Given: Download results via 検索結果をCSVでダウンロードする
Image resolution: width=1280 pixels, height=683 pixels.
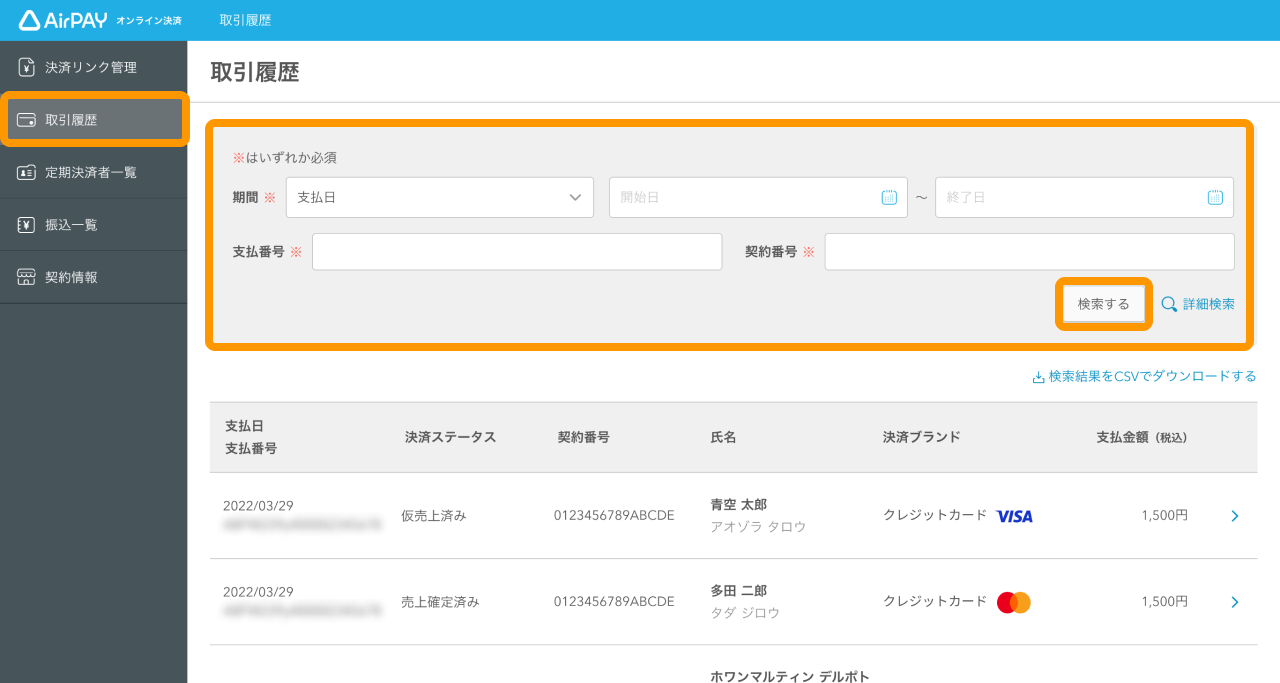Looking at the screenshot, I should [x=1144, y=377].
